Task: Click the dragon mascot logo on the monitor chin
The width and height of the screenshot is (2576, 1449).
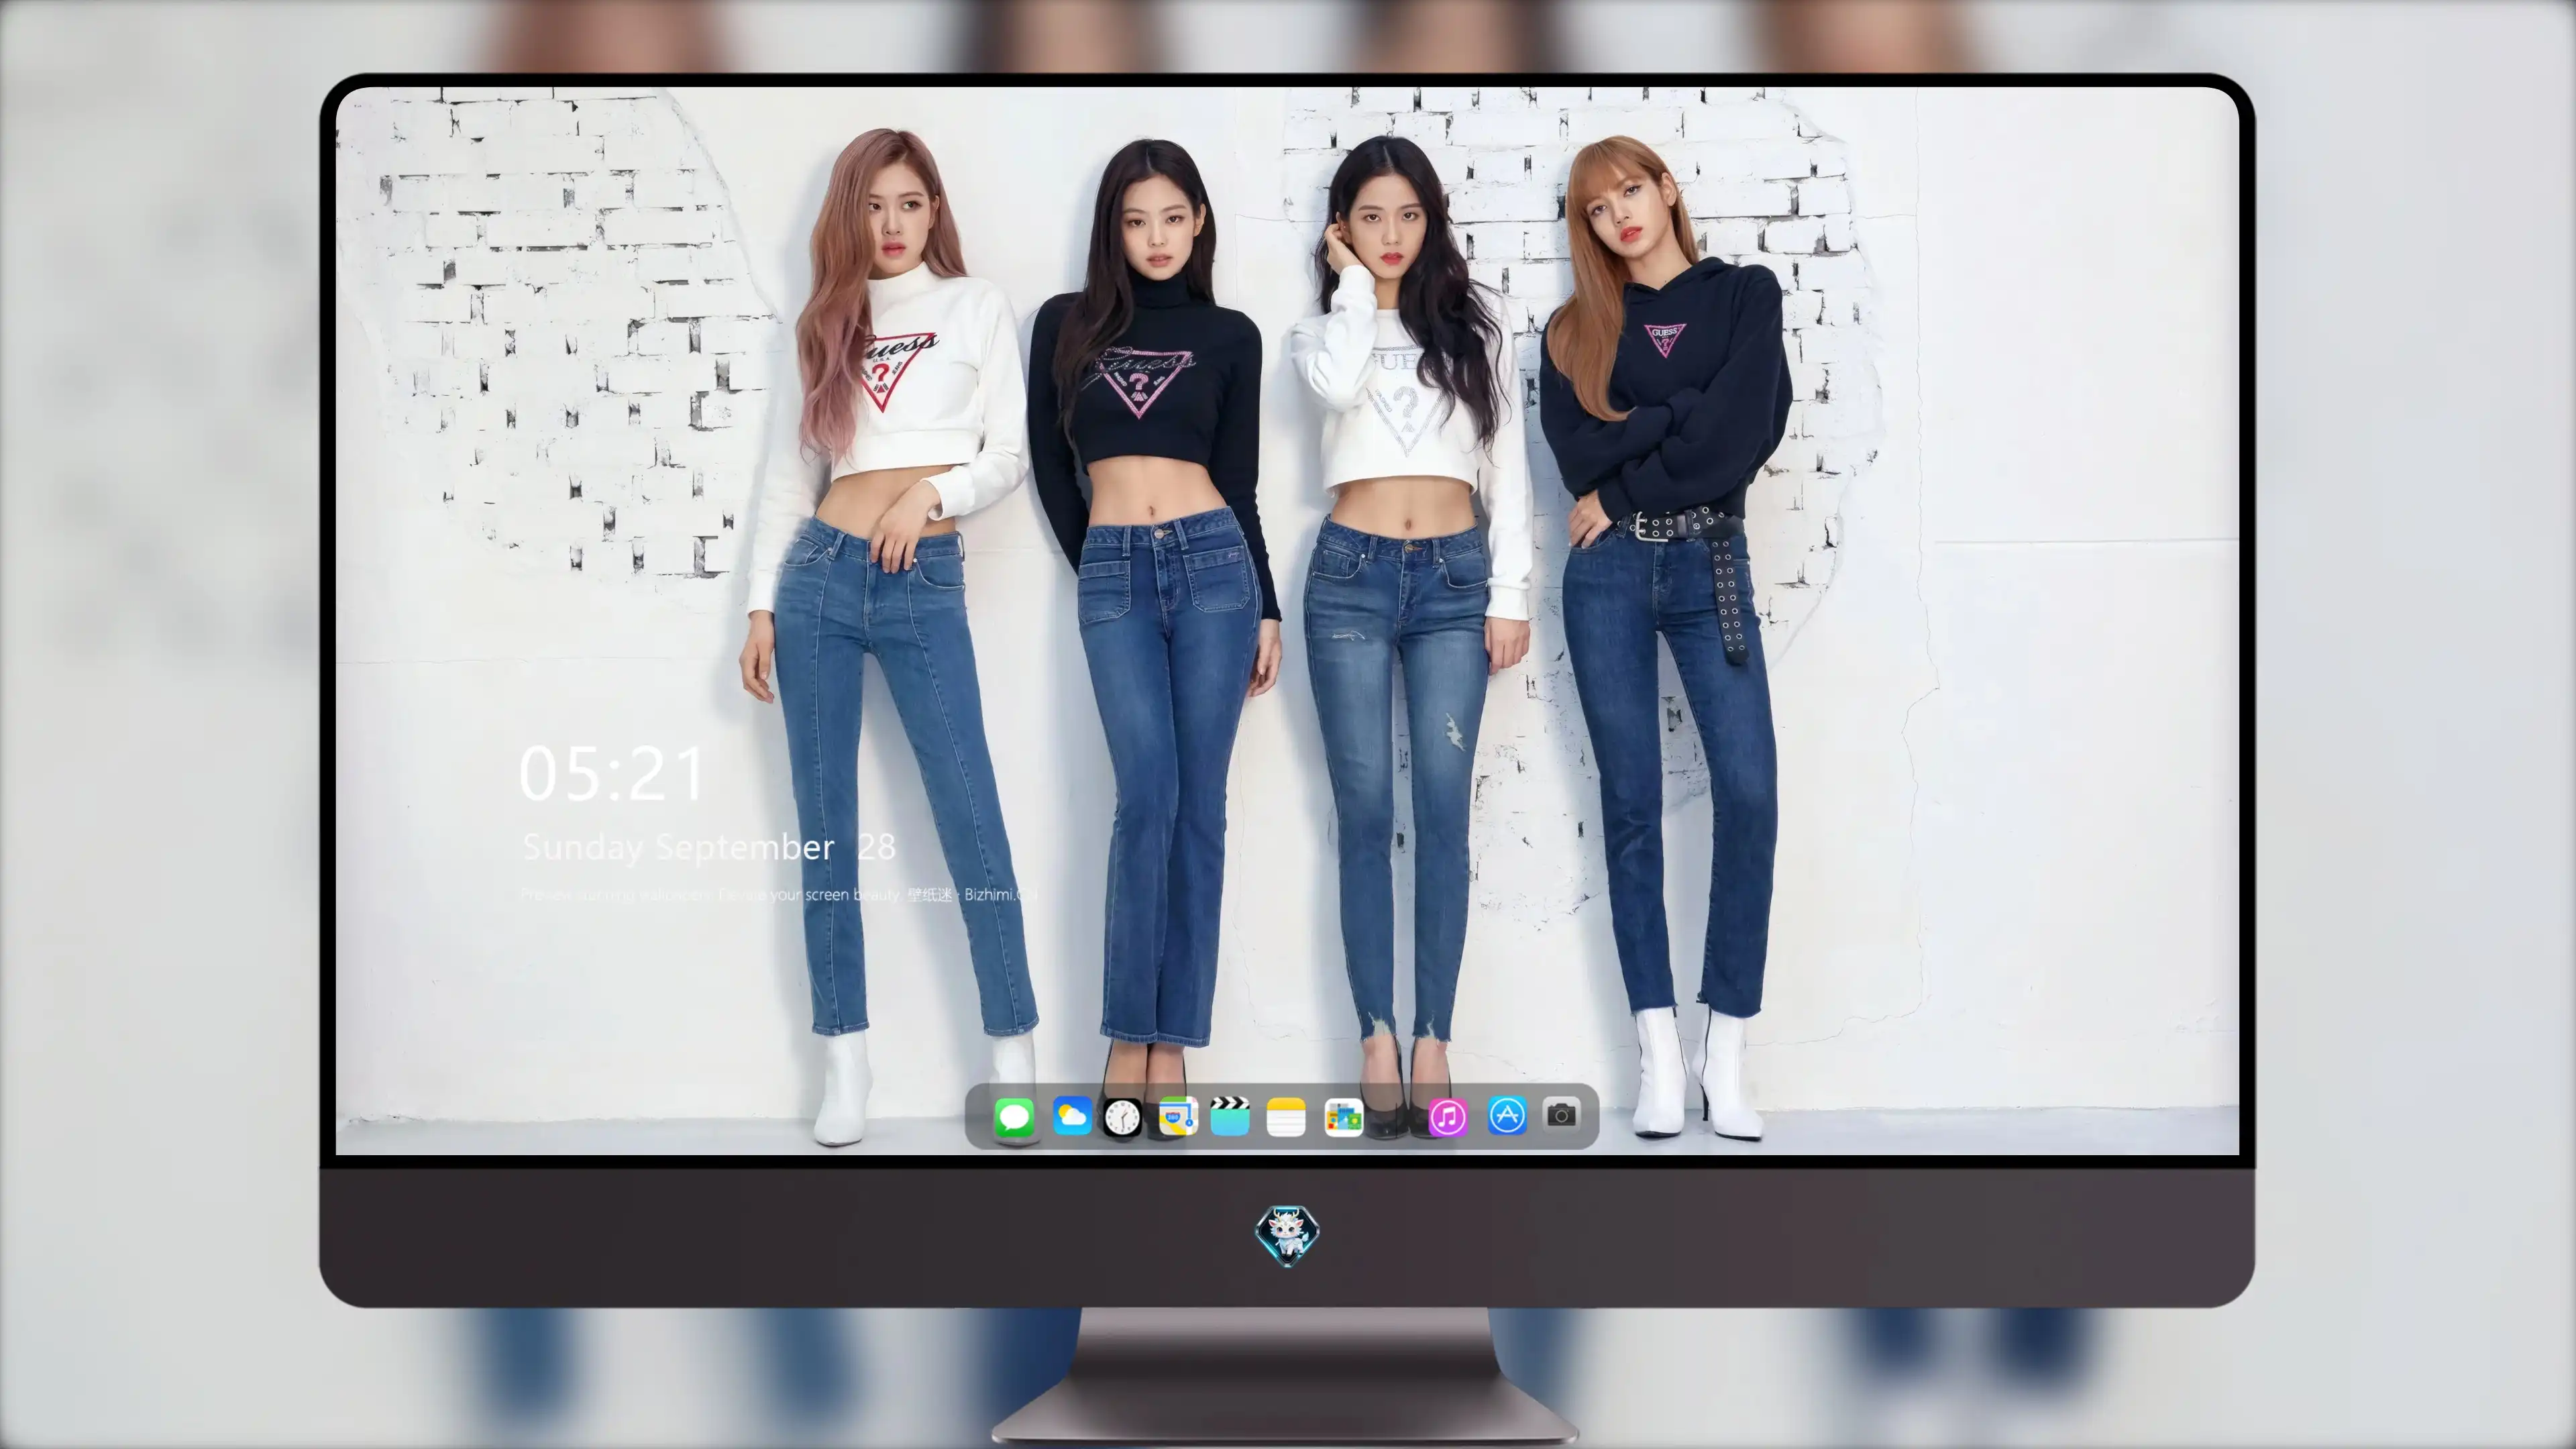Action: [x=1287, y=1236]
